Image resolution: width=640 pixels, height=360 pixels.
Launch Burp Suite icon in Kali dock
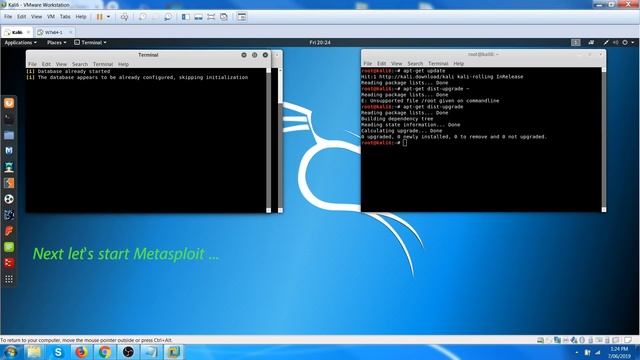tap(9, 183)
